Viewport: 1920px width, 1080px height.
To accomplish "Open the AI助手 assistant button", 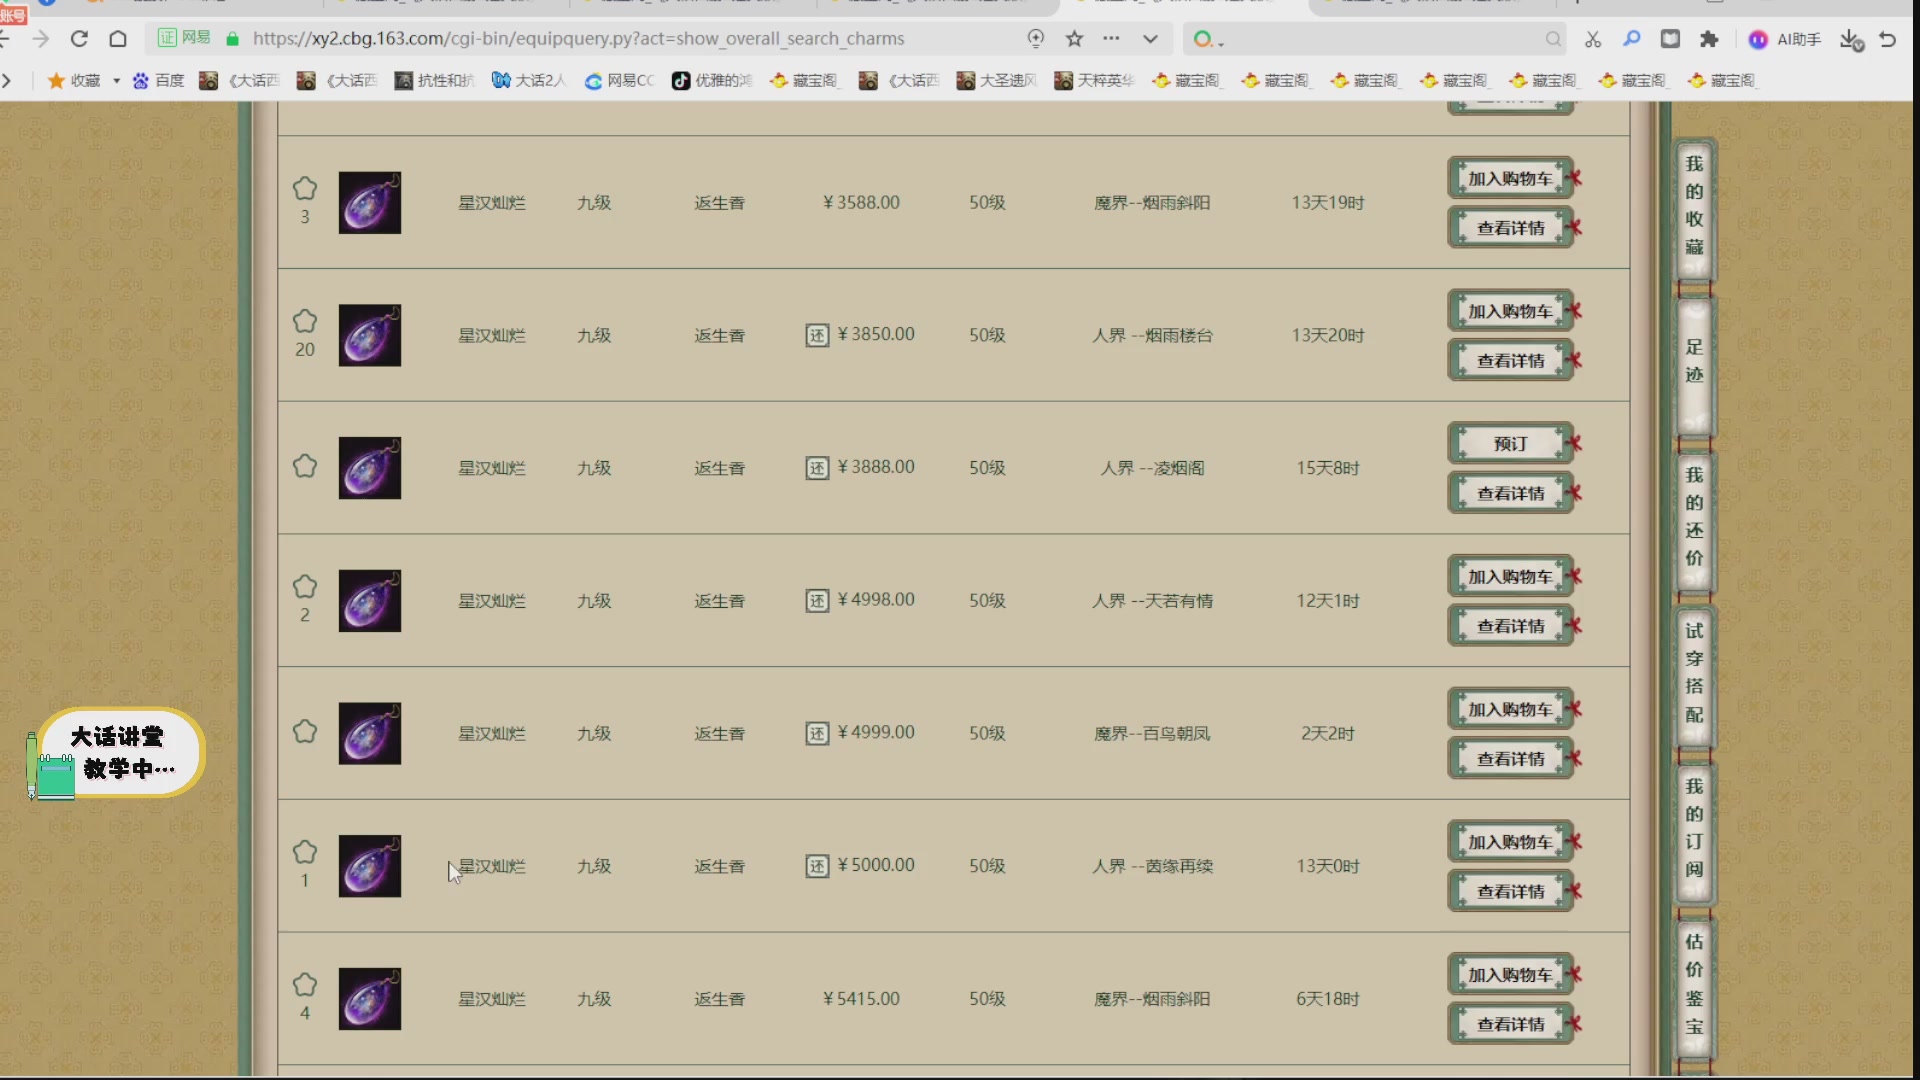I will (1785, 39).
